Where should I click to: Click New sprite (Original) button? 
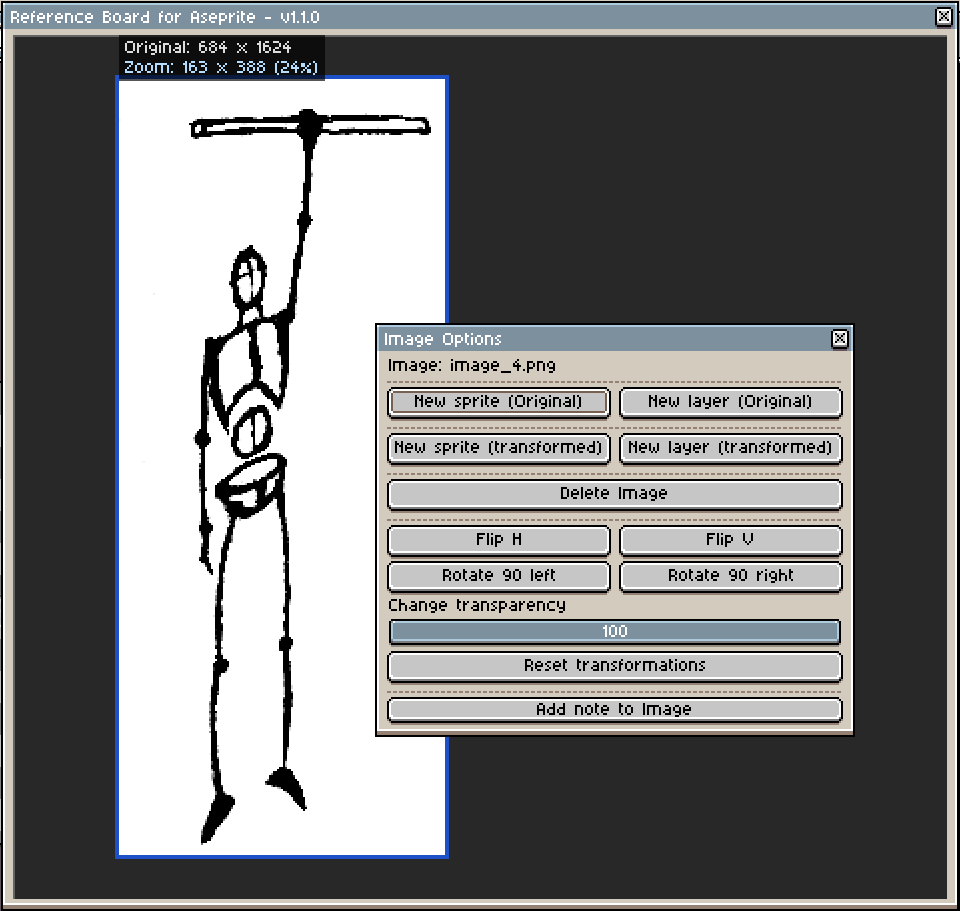[x=498, y=402]
